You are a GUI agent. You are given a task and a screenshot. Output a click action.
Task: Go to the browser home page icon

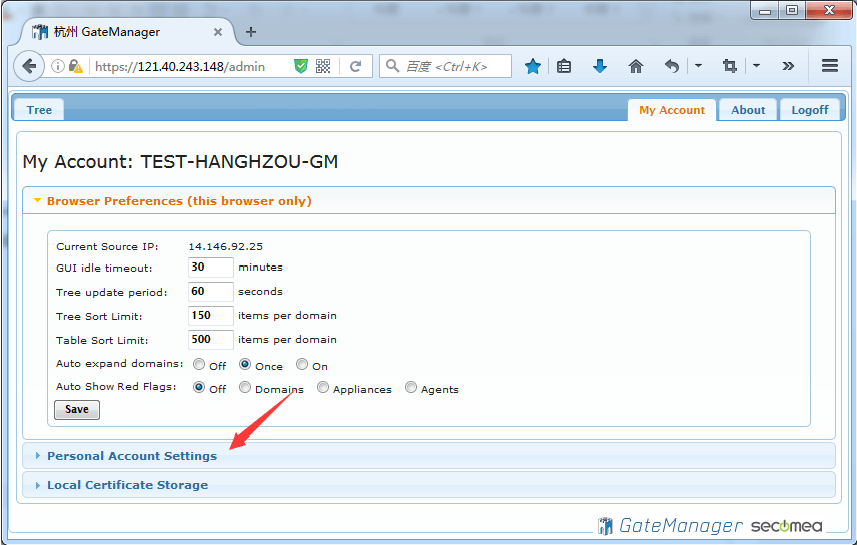coord(635,66)
